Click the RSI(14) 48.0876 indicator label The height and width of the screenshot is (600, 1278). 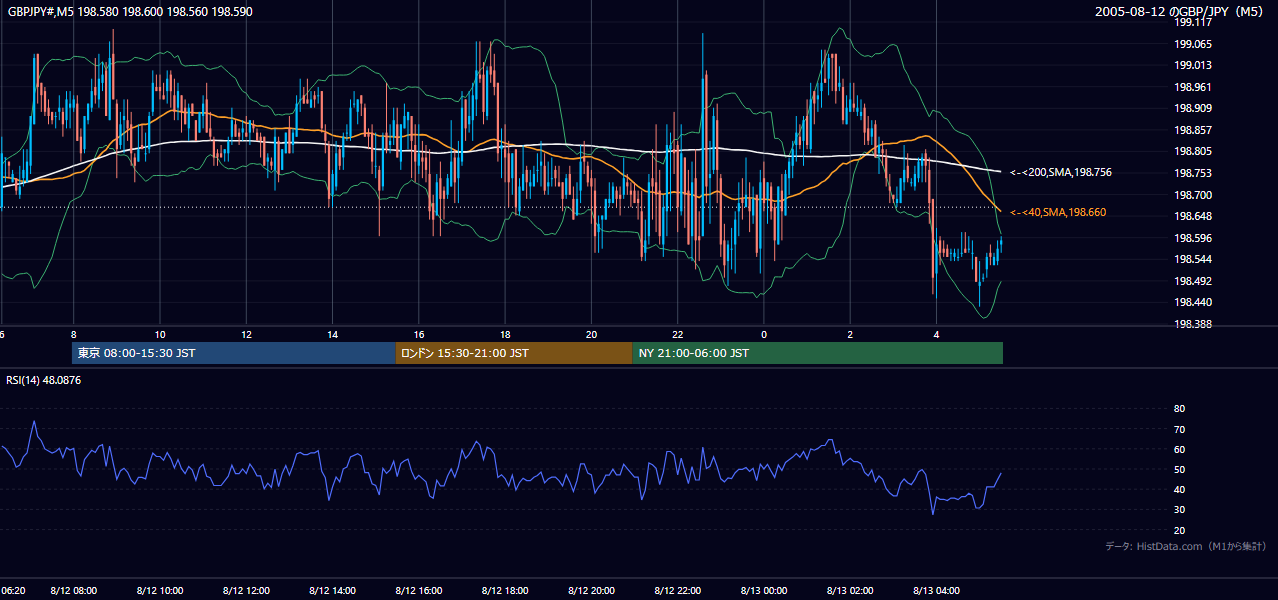point(44,380)
